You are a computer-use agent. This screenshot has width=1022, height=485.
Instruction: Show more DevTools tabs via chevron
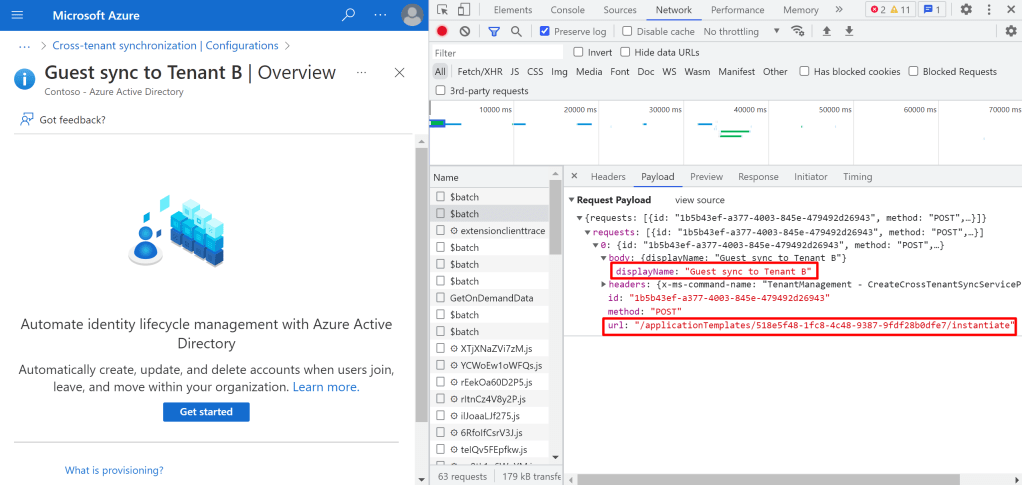(839, 10)
